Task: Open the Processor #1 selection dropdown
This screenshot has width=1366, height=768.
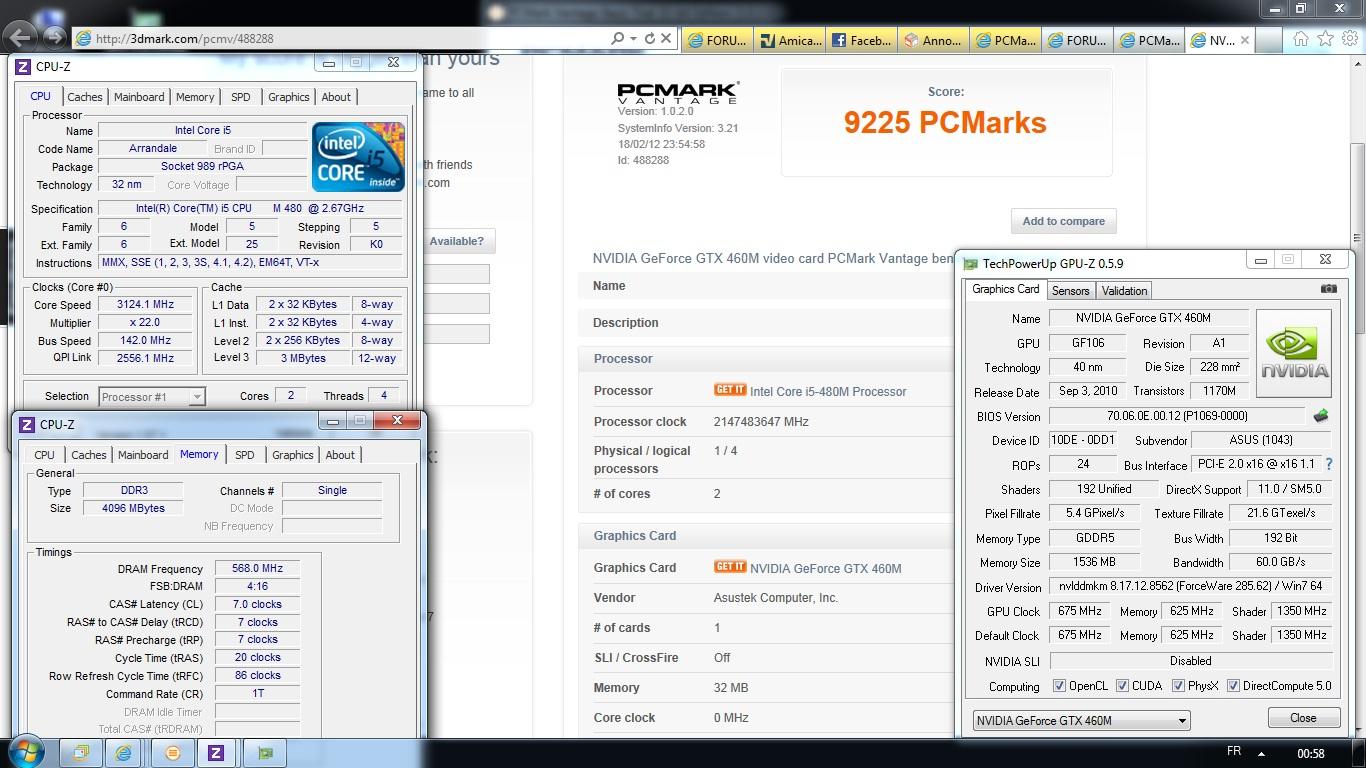Action: [x=151, y=396]
